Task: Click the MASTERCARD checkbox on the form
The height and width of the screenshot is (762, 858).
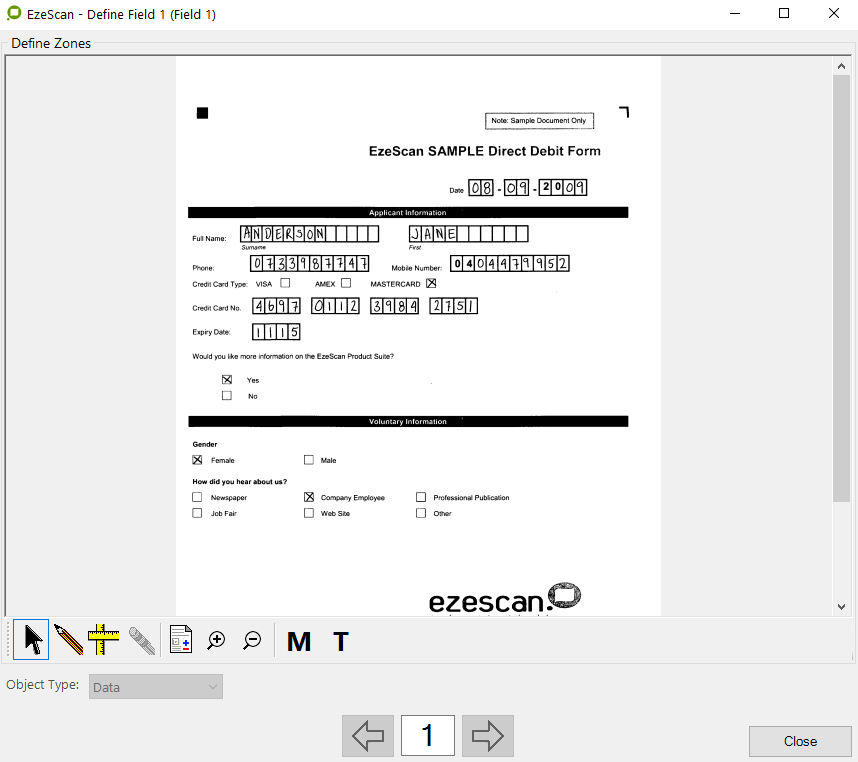Action: point(432,283)
